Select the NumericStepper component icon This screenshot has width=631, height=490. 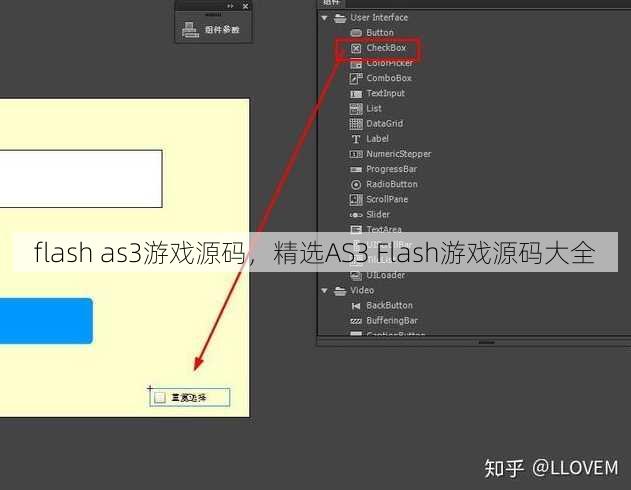[356, 154]
